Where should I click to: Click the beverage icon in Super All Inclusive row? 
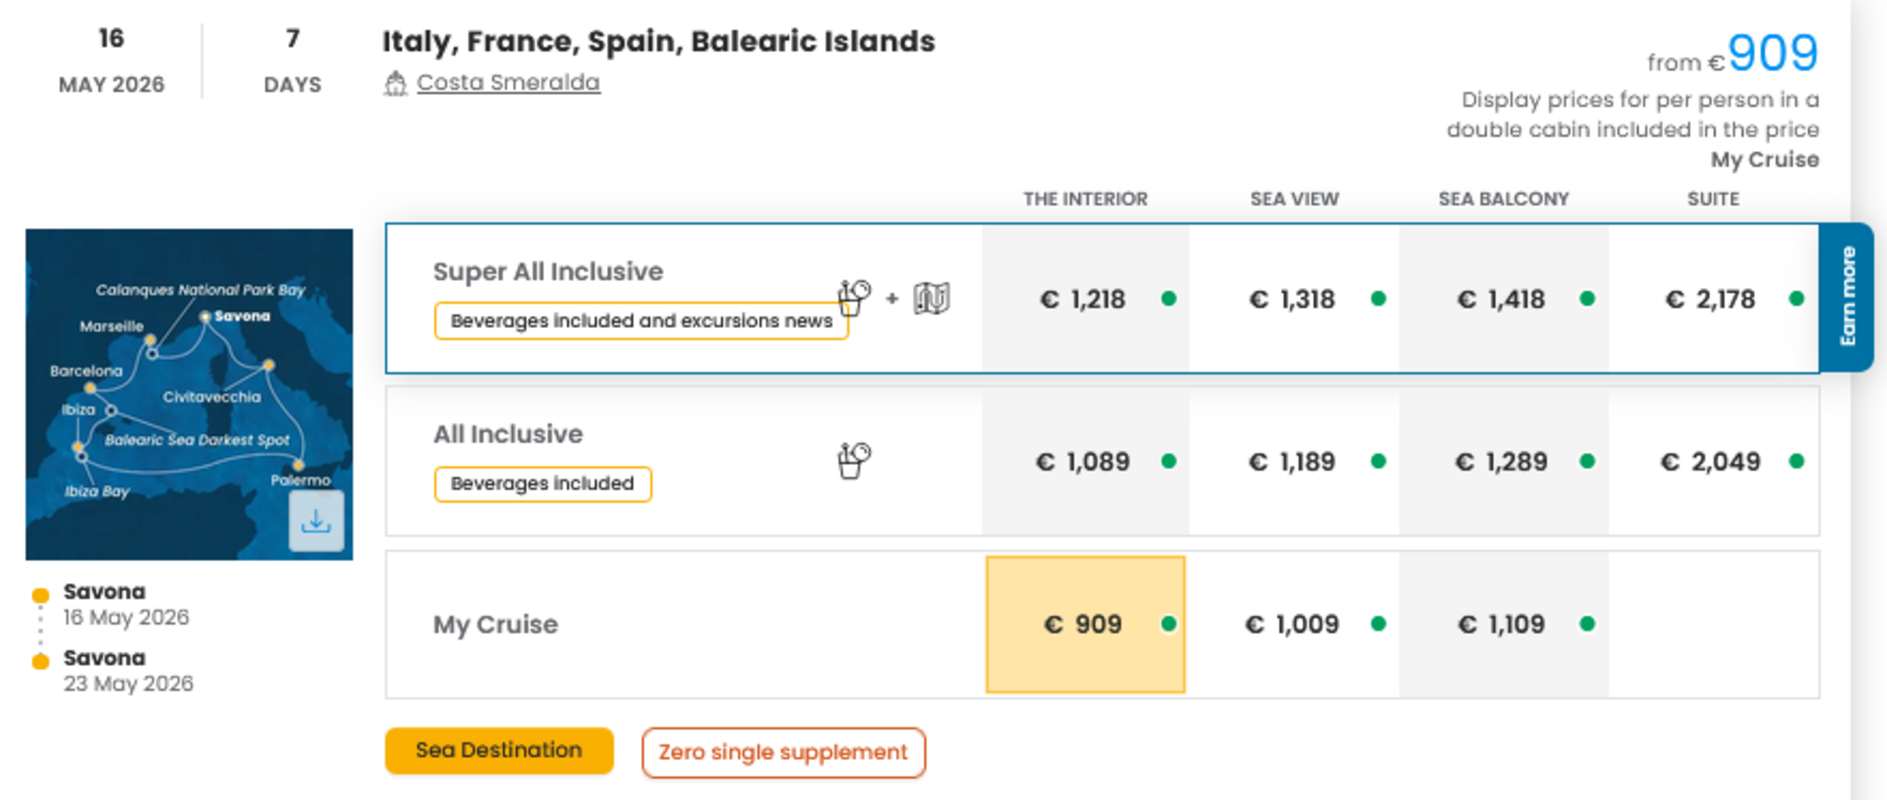pyautogui.click(x=853, y=297)
